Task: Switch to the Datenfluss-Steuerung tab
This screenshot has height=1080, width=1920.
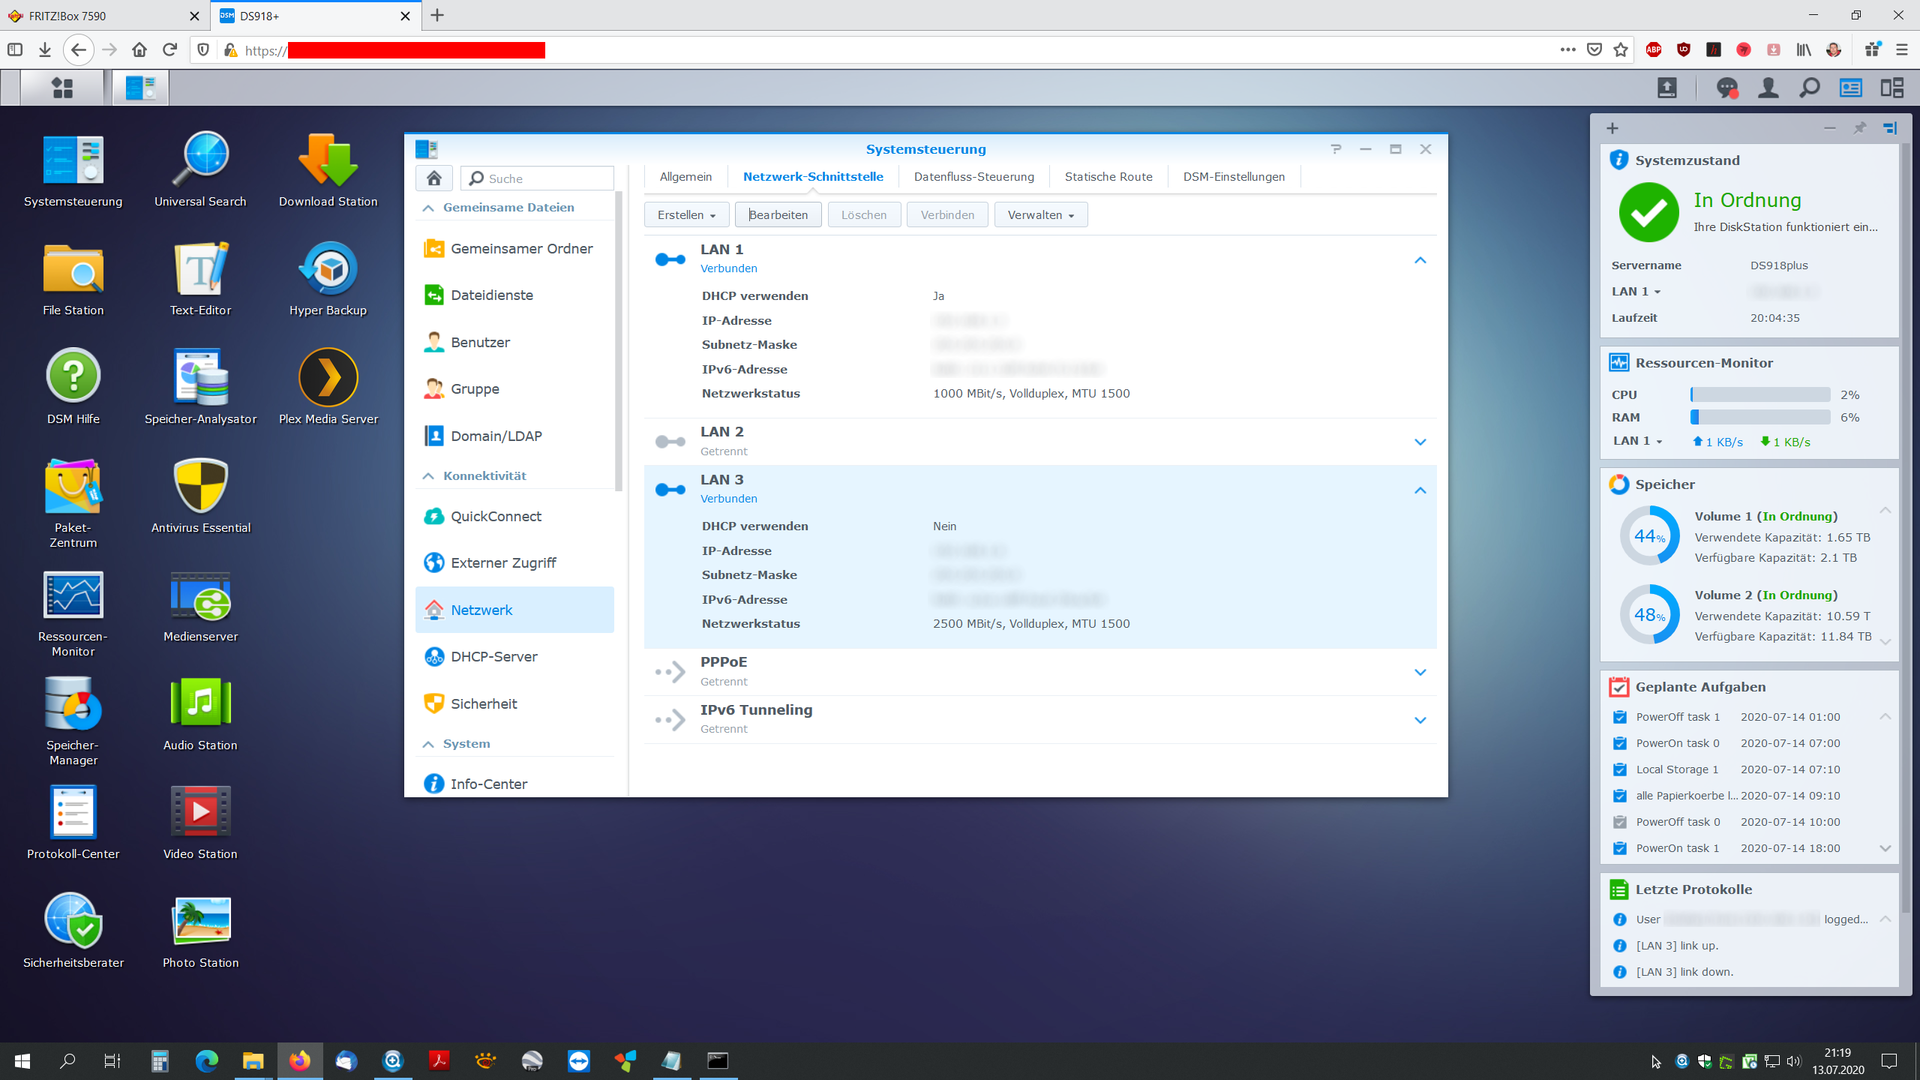Action: [973, 177]
